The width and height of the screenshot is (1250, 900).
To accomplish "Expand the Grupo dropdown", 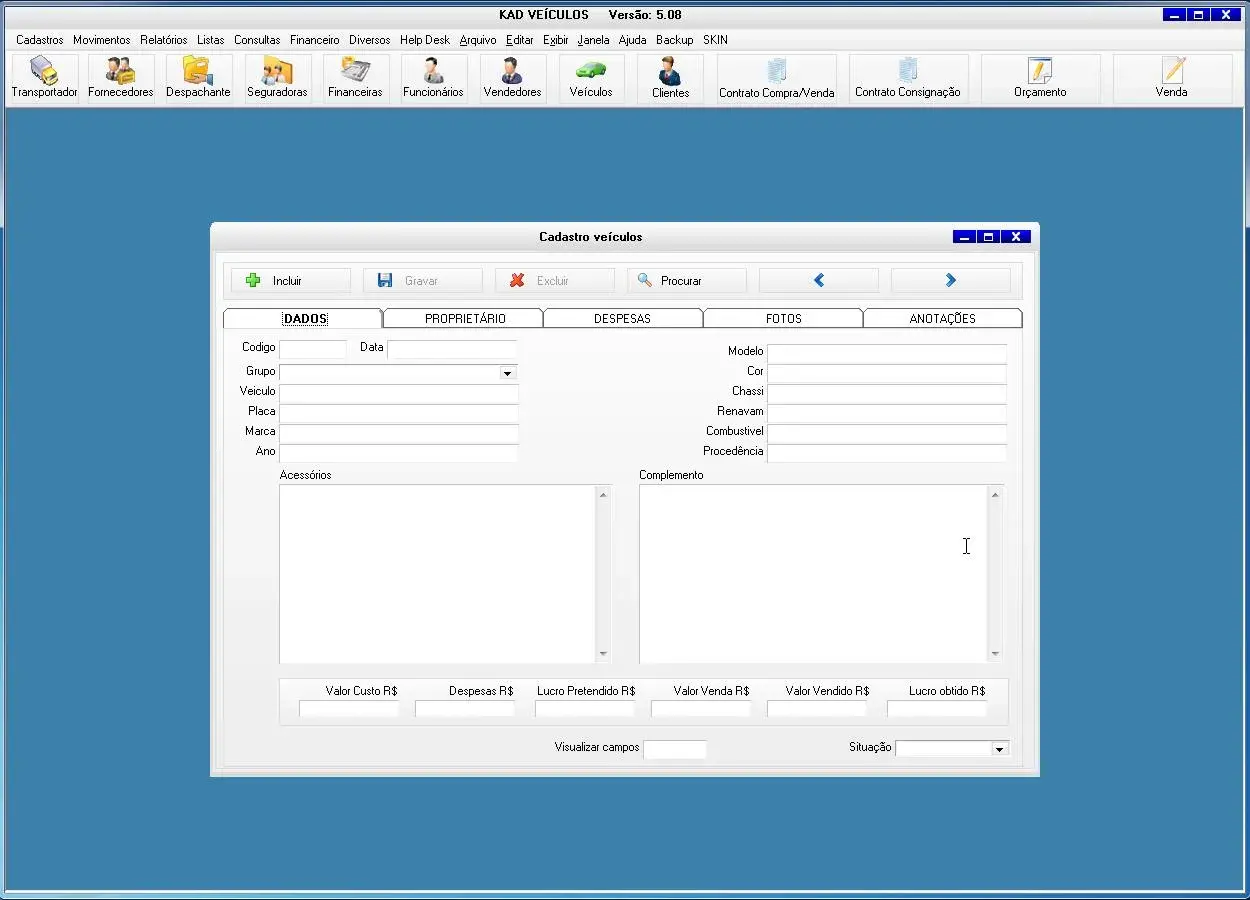I will tap(508, 373).
